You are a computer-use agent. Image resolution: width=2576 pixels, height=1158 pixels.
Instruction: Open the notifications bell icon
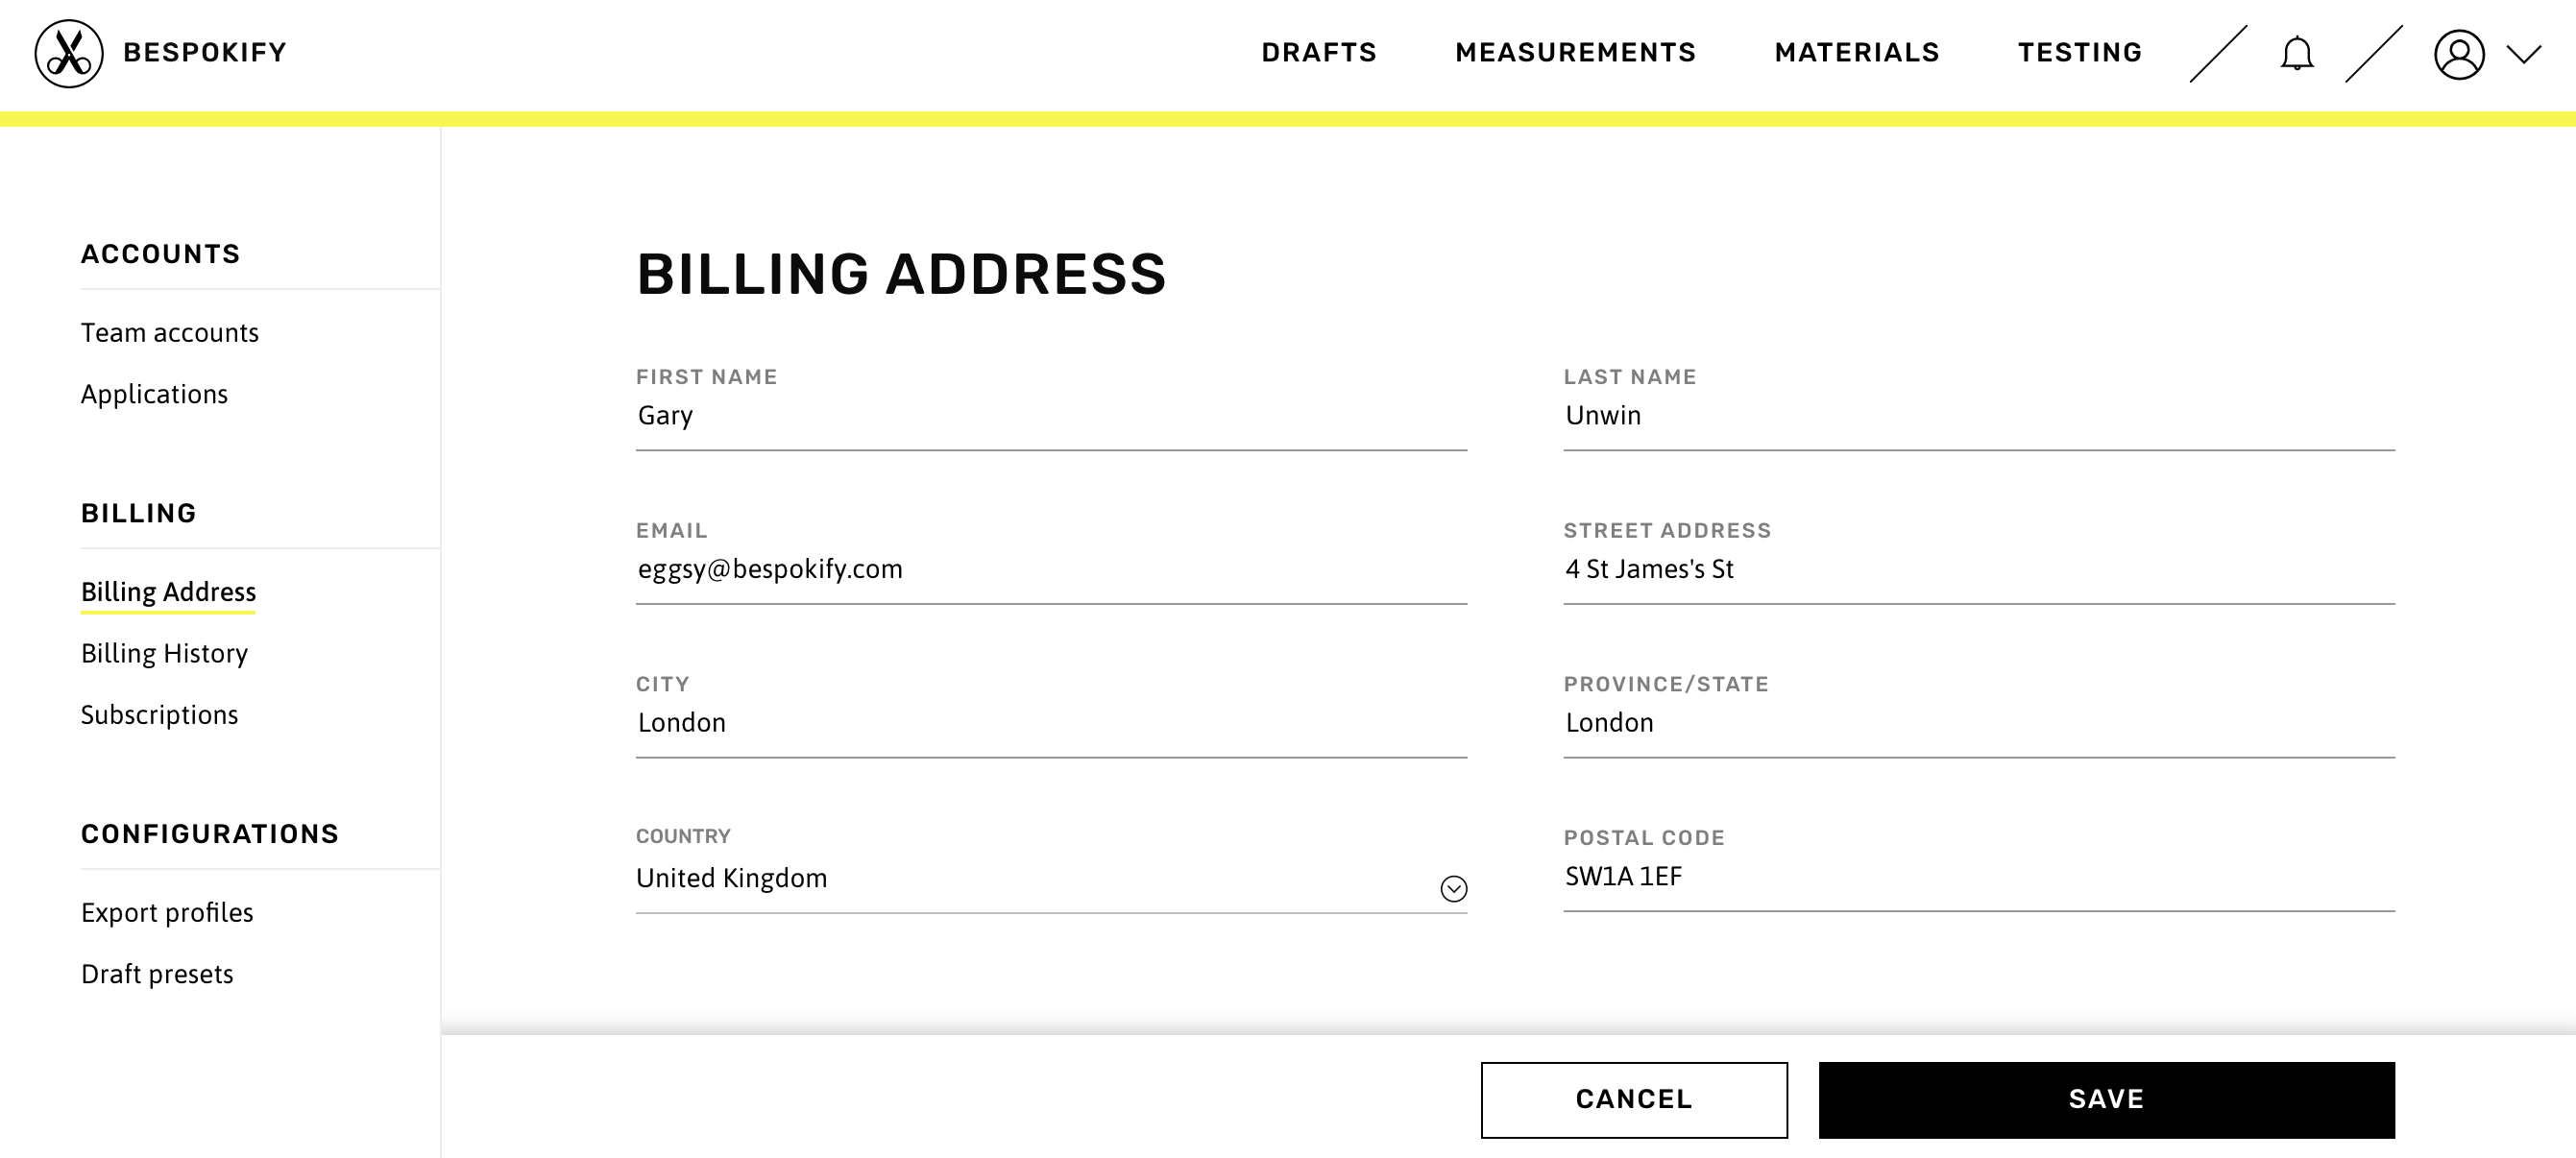pos(2297,53)
